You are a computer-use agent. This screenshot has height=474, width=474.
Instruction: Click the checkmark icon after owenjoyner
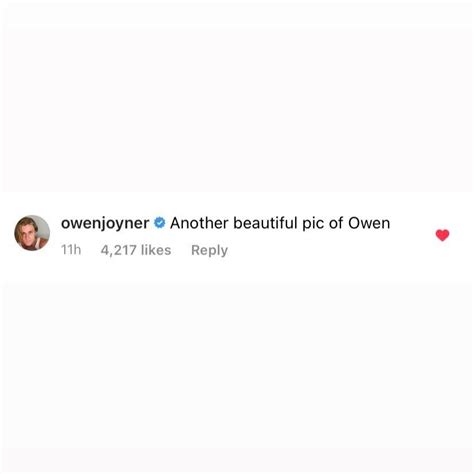pos(160,223)
